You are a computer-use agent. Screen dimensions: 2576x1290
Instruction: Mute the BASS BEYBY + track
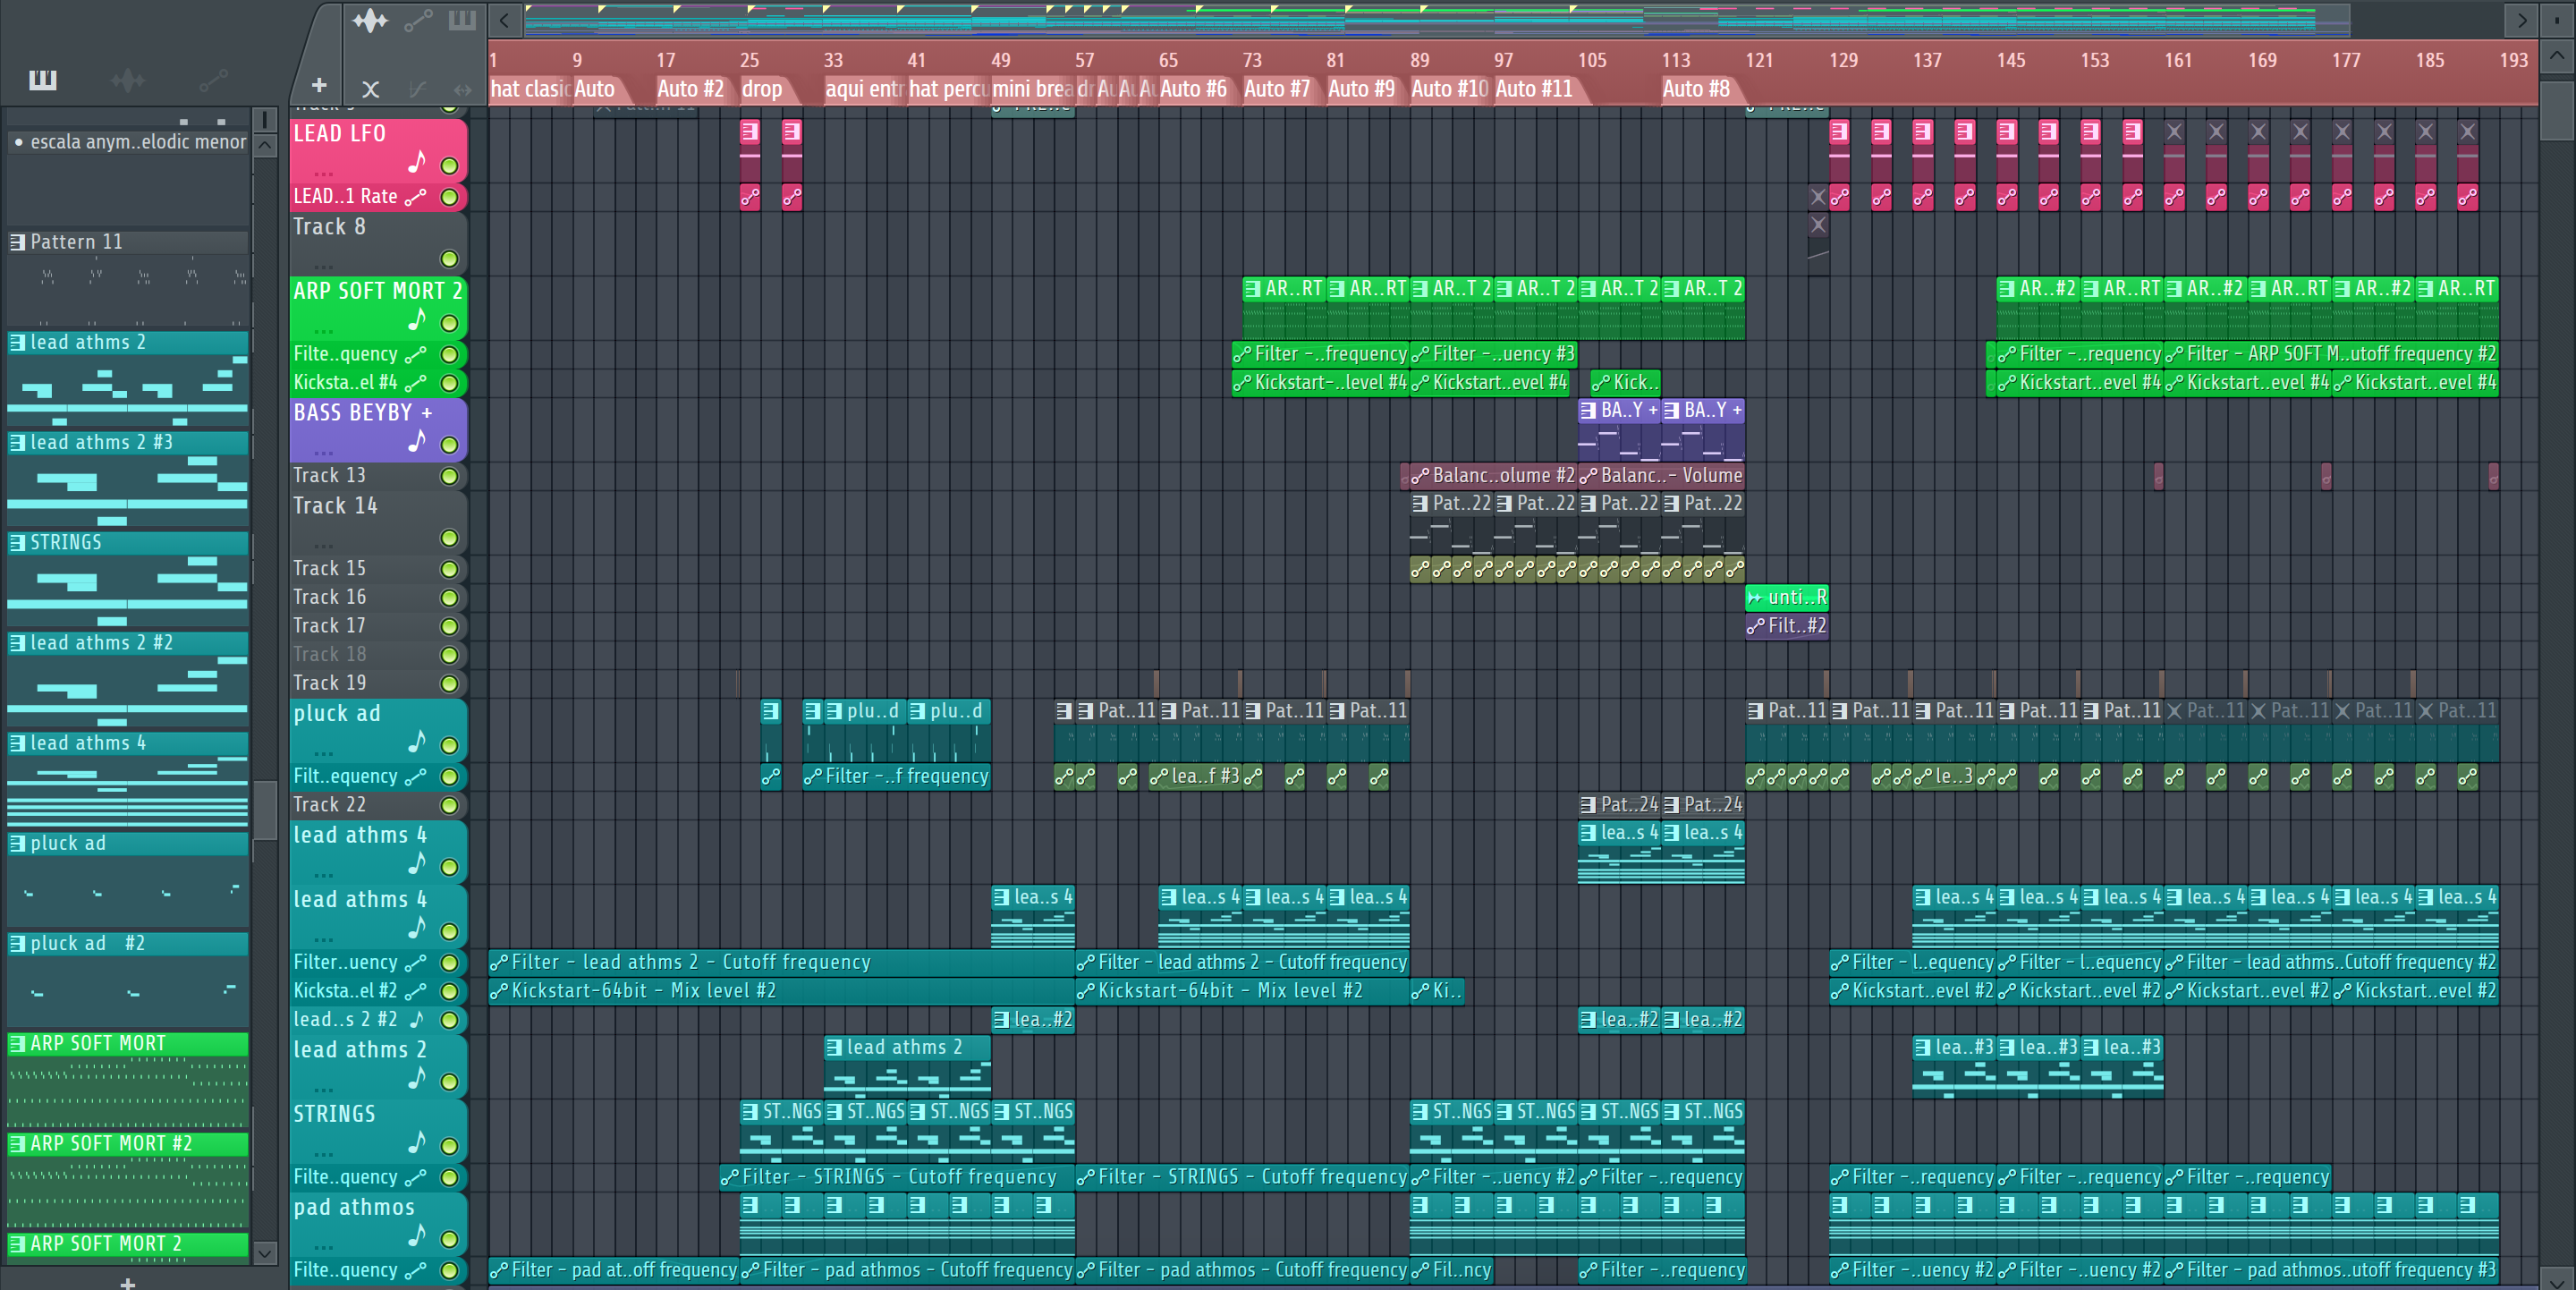click(450, 445)
